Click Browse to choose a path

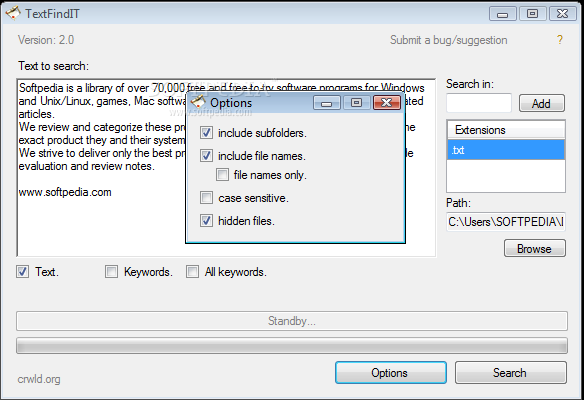pyautogui.click(x=535, y=248)
